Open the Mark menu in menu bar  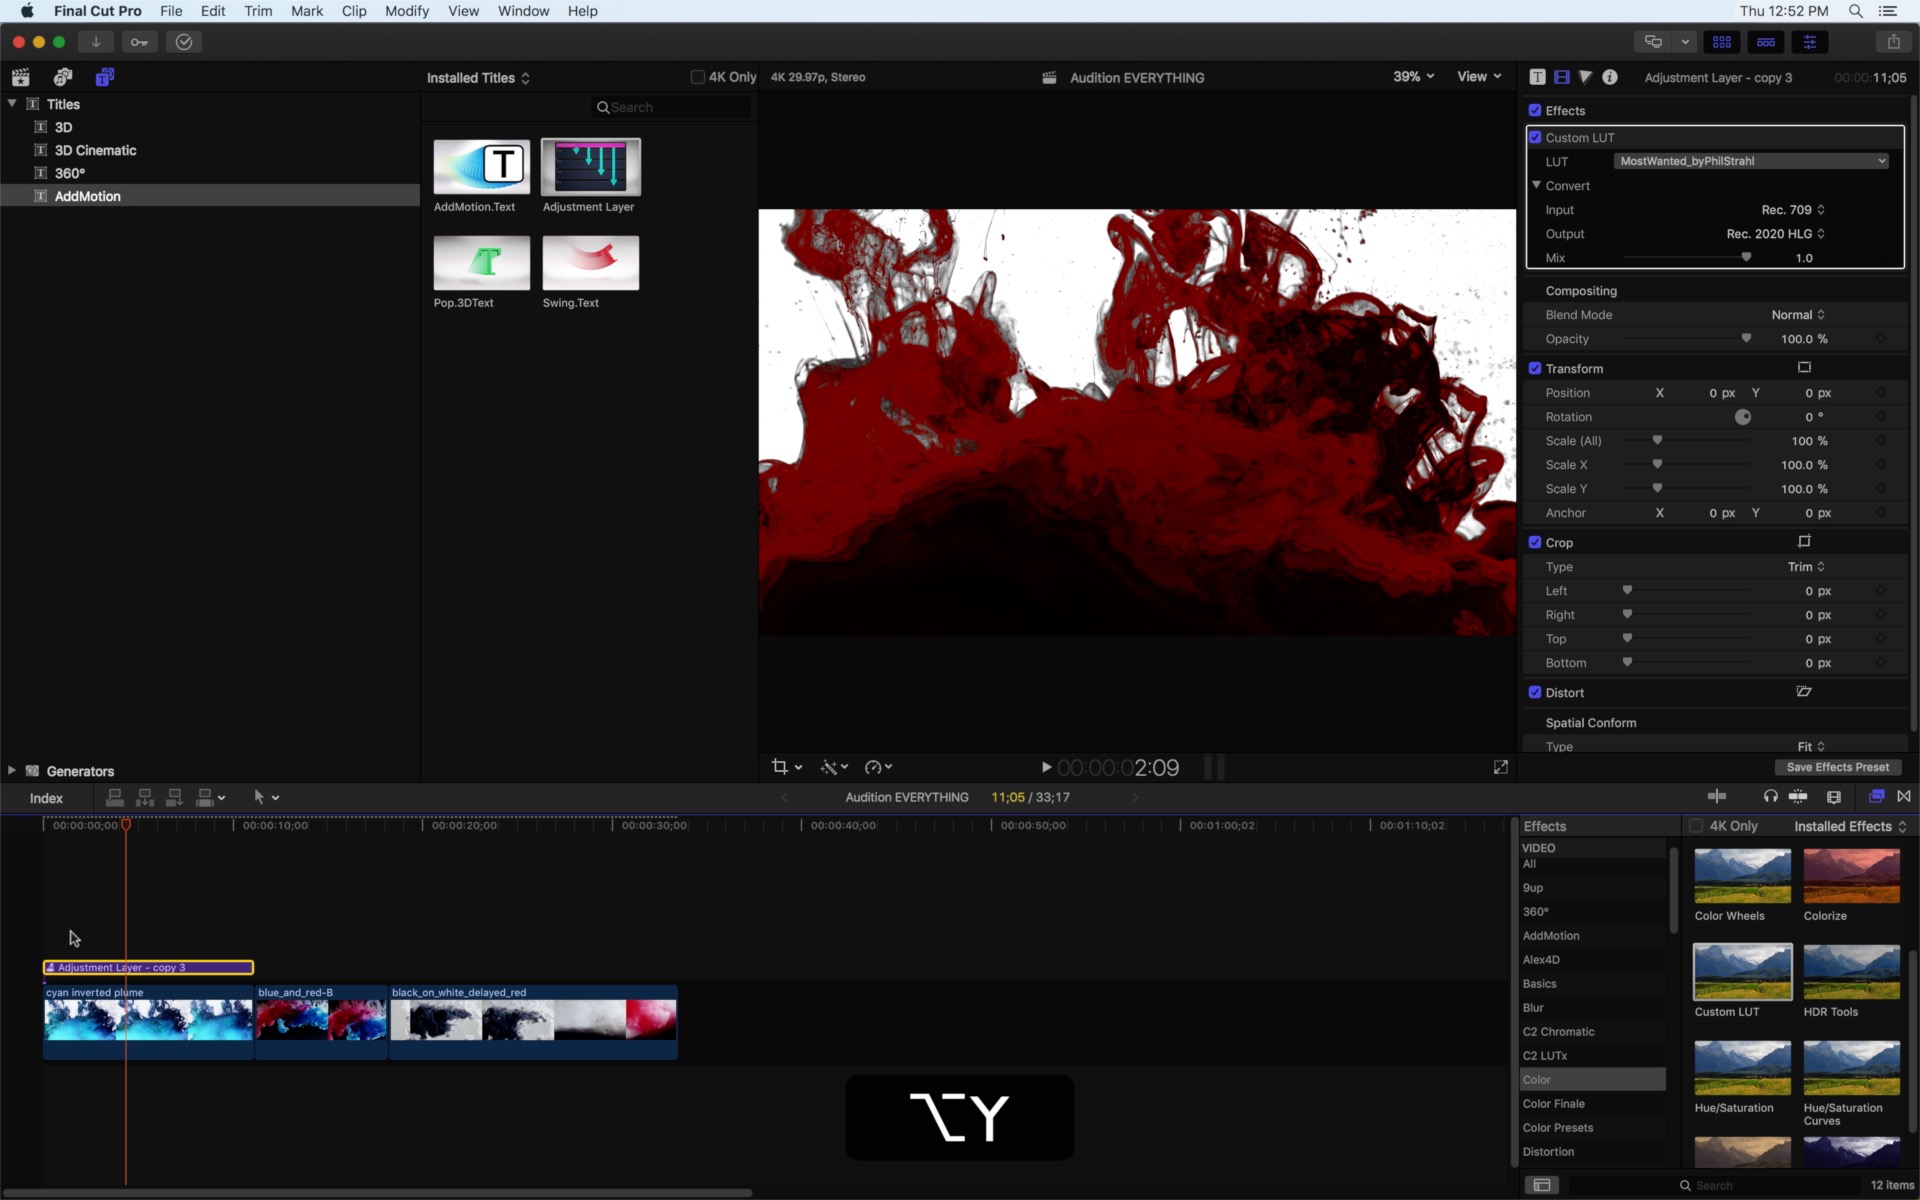307,11
